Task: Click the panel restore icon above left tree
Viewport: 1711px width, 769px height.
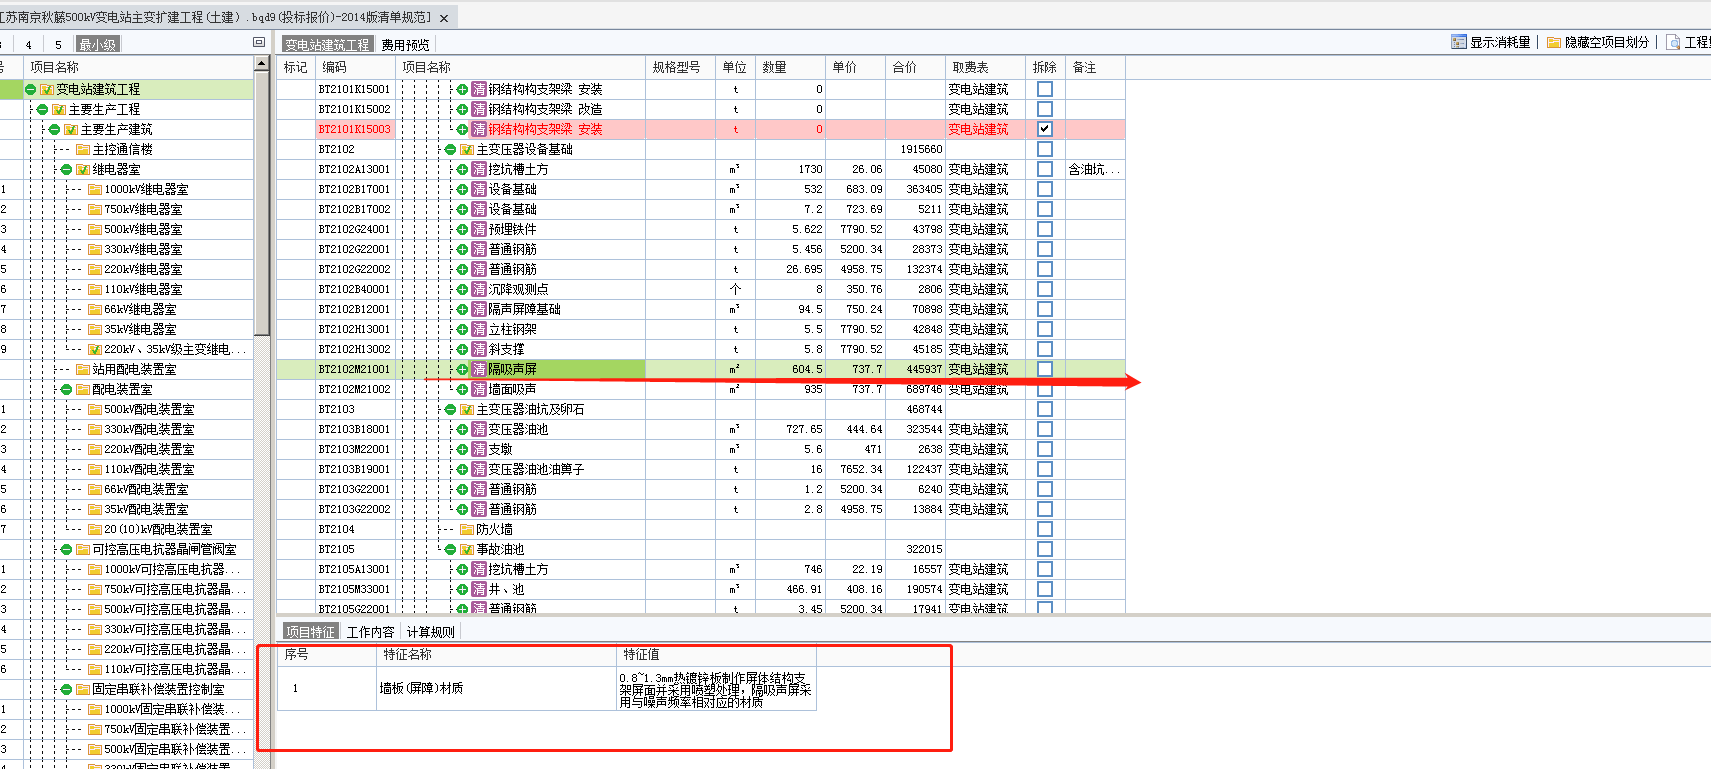Action: coord(259,43)
